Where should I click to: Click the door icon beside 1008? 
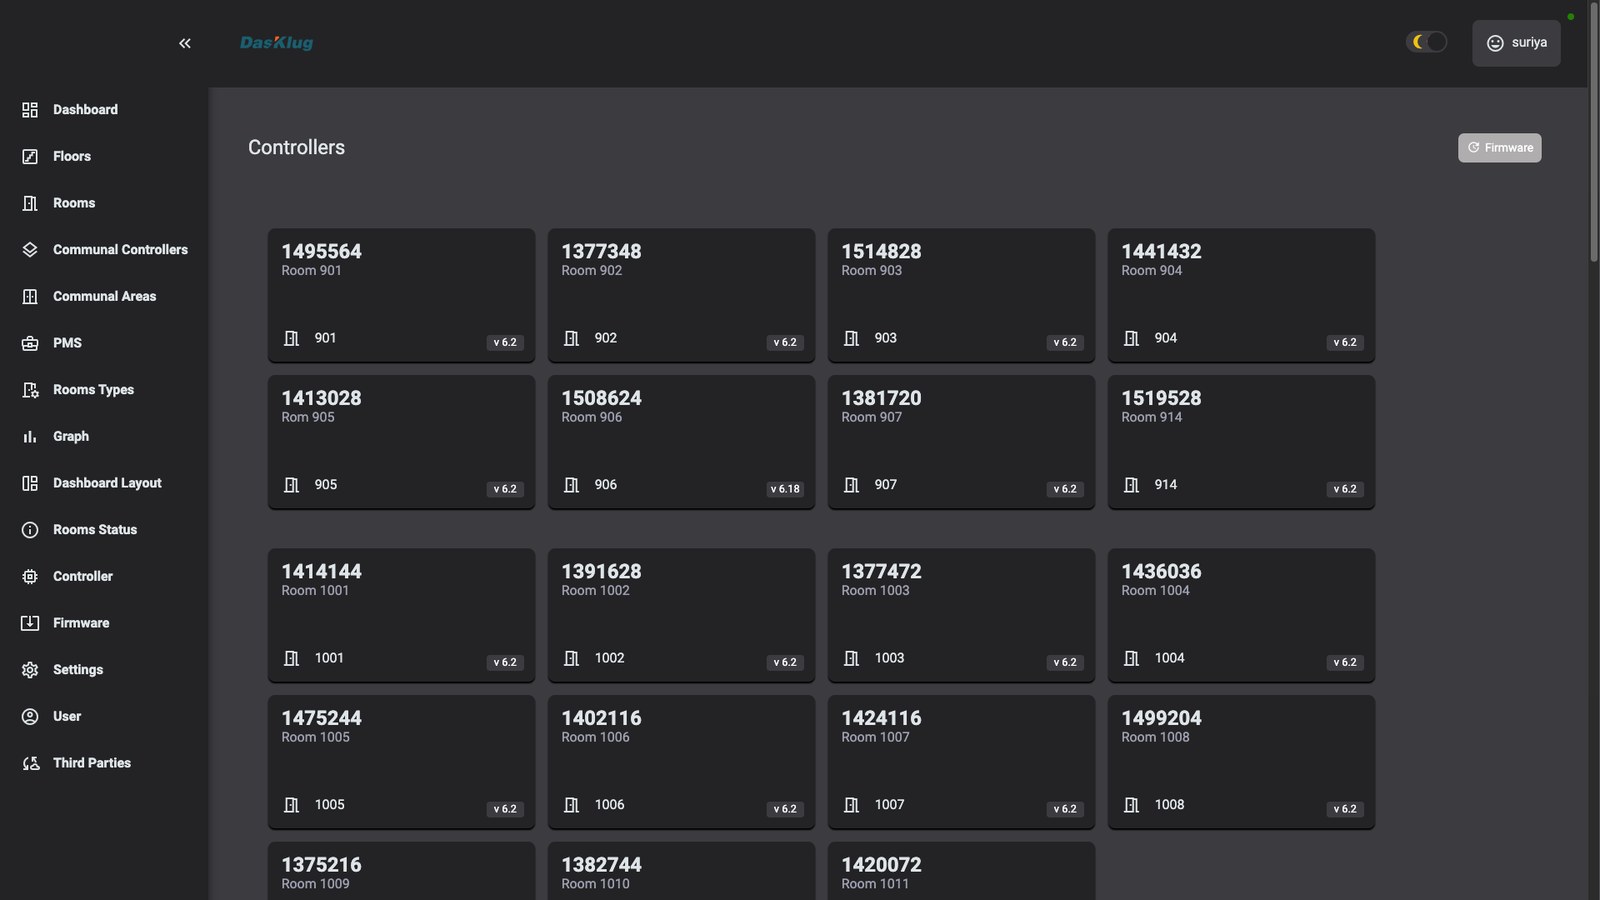coord(1131,805)
